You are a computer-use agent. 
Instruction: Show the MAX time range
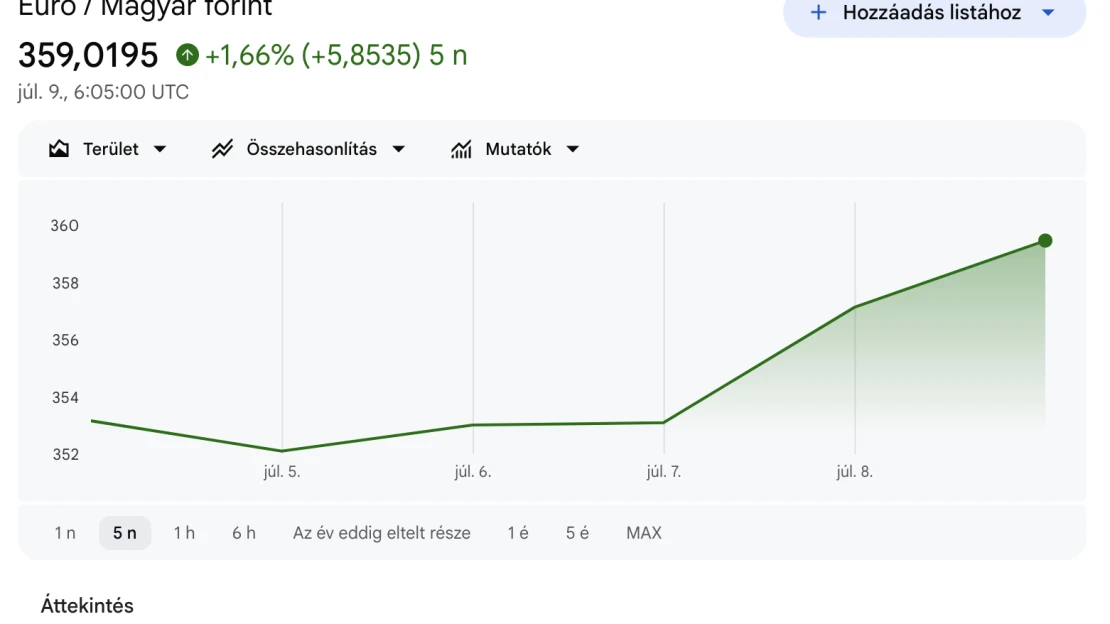[x=644, y=533]
